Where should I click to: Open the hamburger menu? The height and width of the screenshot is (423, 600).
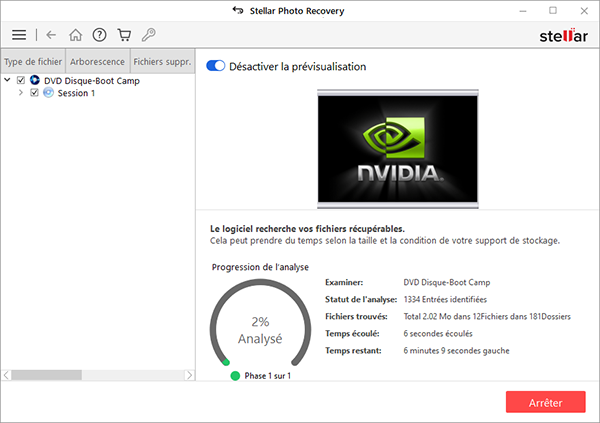point(19,34)
